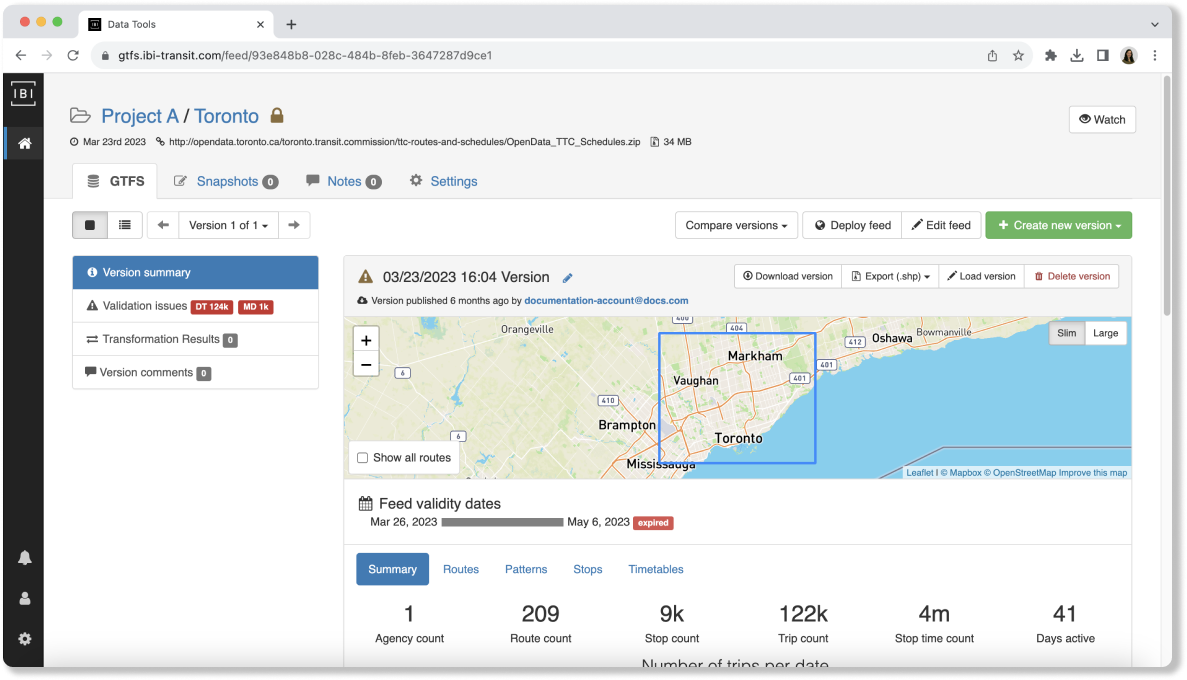Switch to version list view
Screen dimensions: 1187x680
125,225
